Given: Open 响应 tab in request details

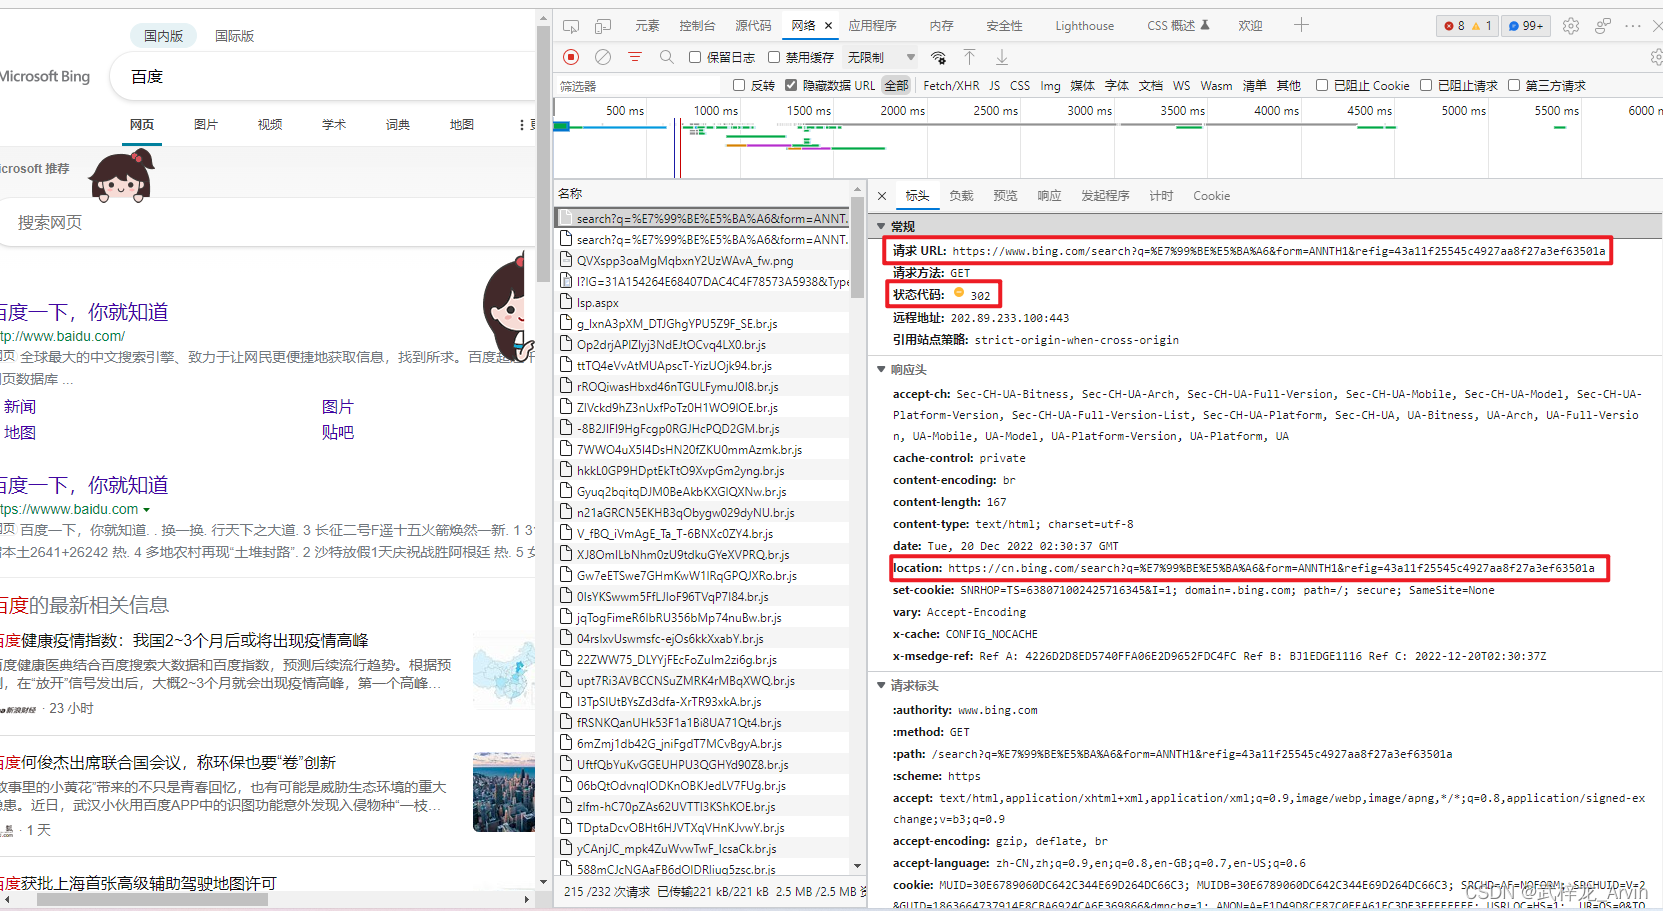Looking at the screenshot, I should [x=1049, y=196].
